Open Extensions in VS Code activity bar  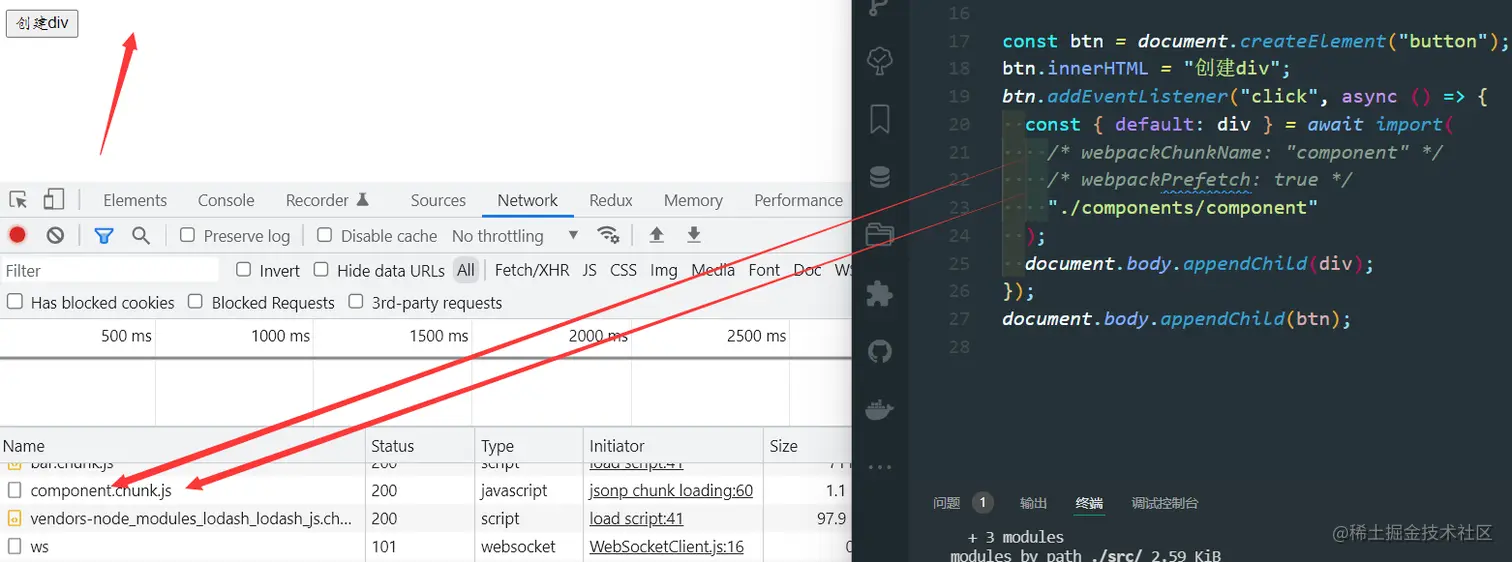[x=880, y=293]
